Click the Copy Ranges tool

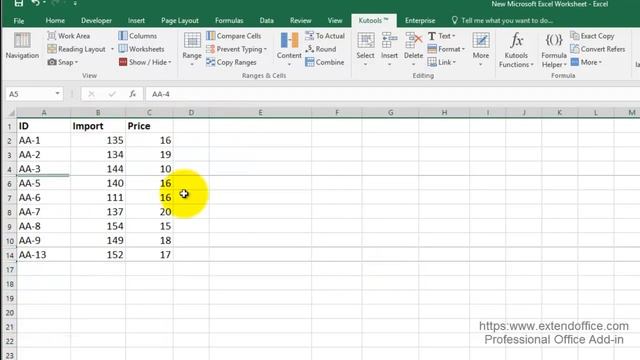click(231, 62)
